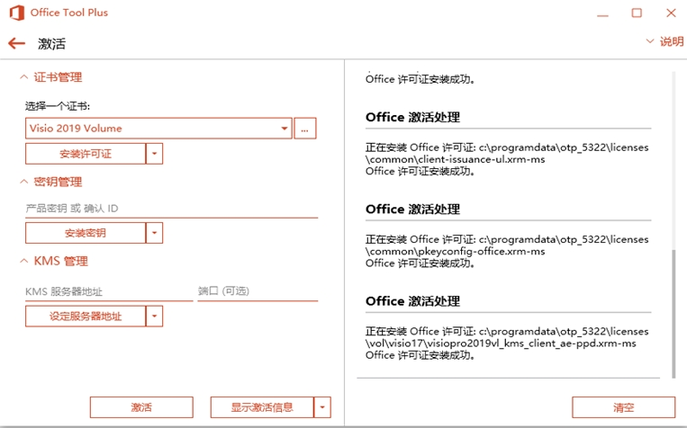Focus the 产品密钥 或 确认 ID field
Viewport: 687px width, 428px height.
coord(171,209)
